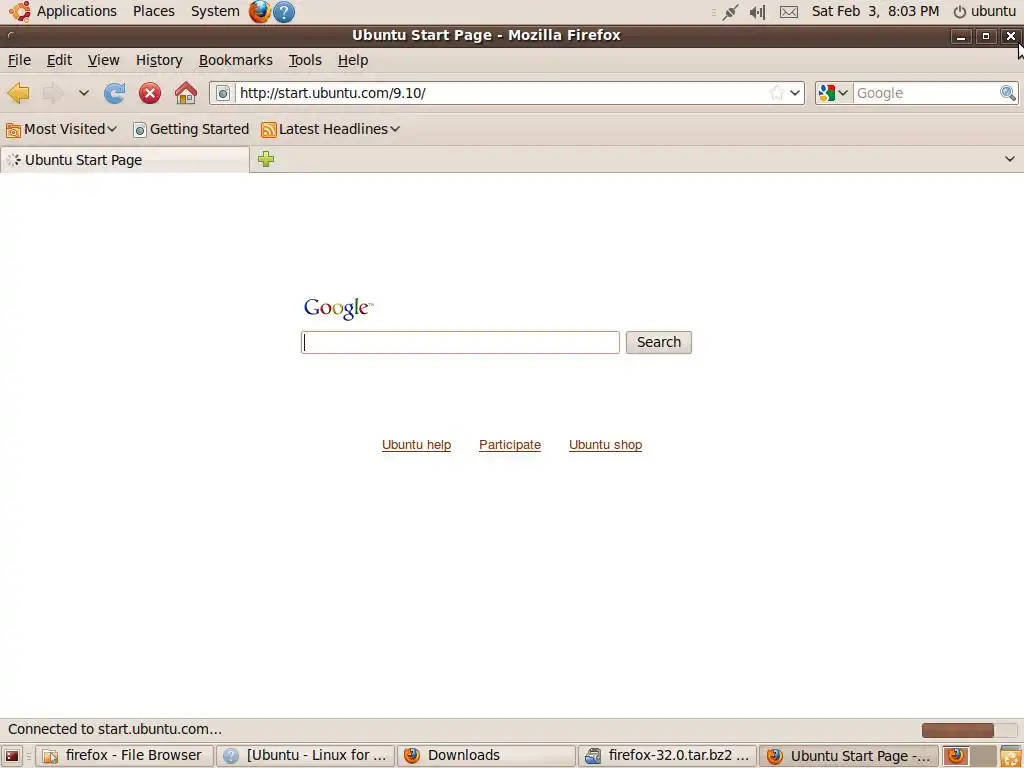Click the Firefox workspace switcher cell
Viewport: 1024px width, 768px height.
956,756
